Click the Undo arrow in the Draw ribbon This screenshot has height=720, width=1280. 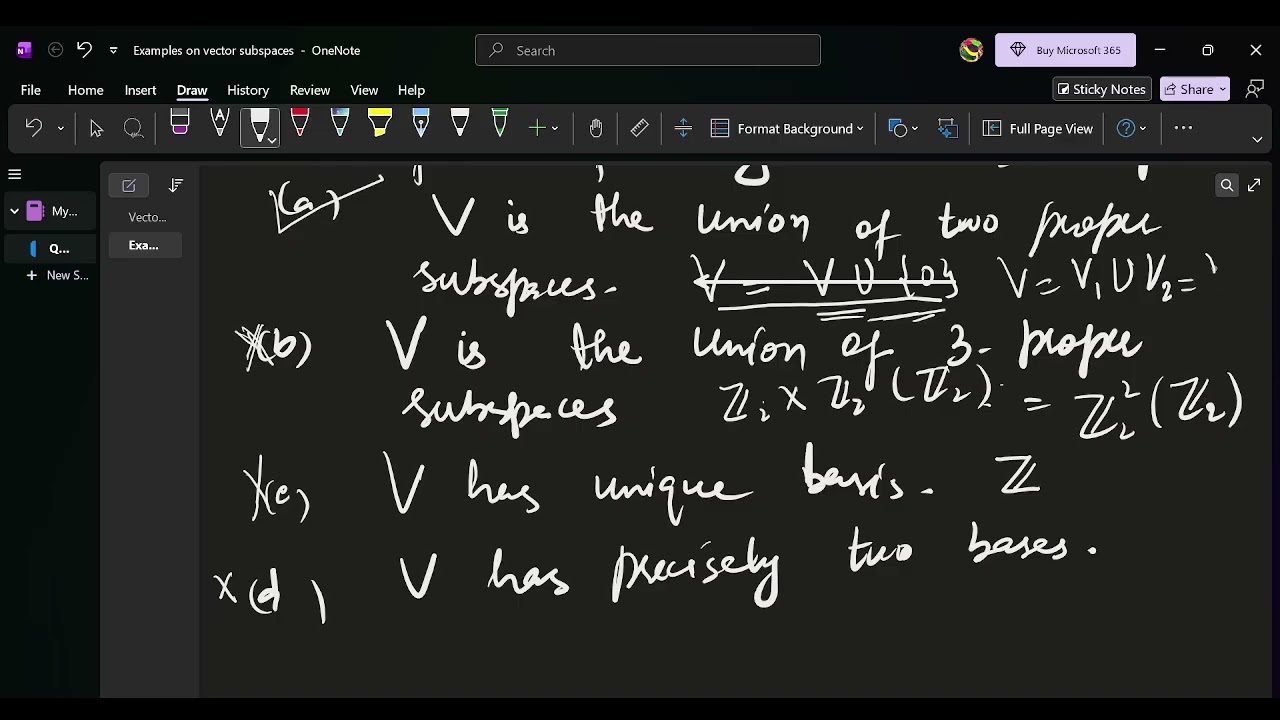click(33, 128)
